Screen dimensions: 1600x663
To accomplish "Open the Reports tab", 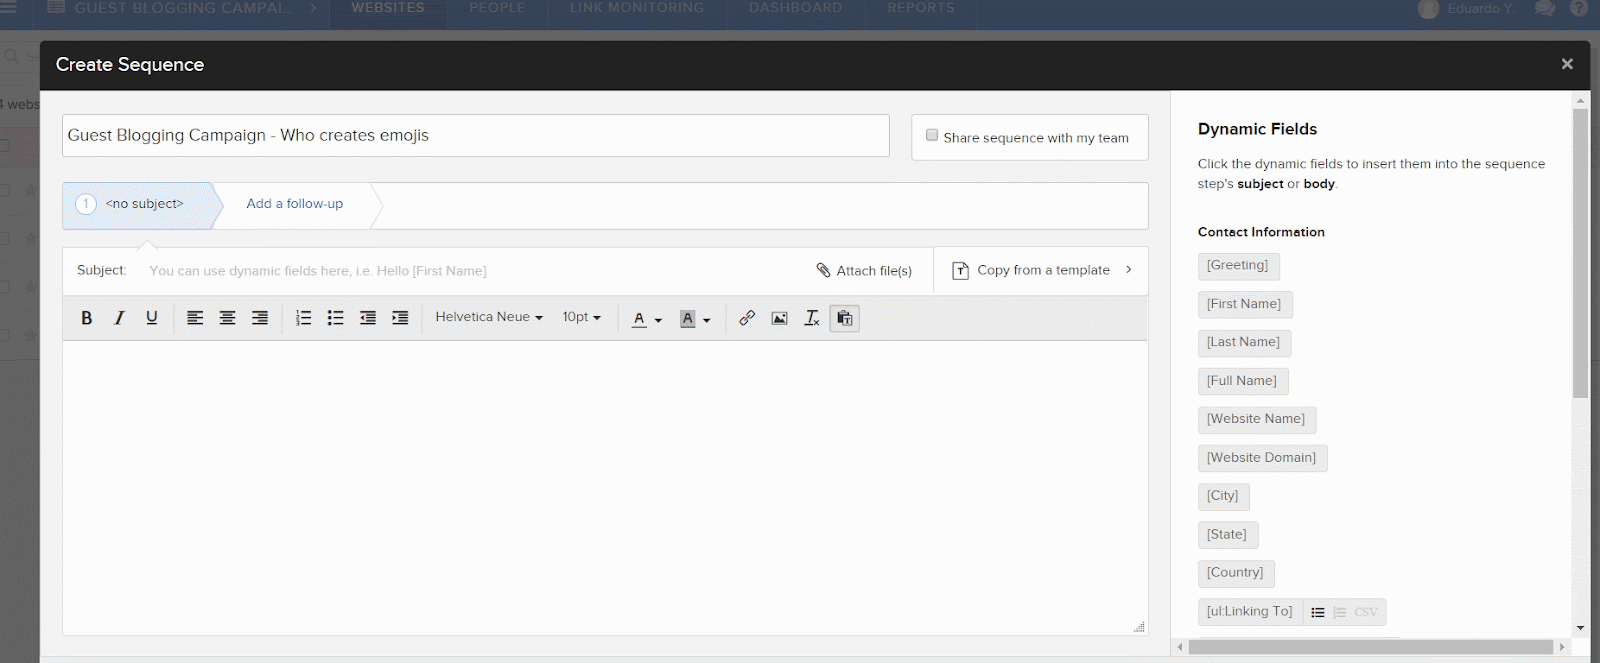I will [x=921, y=8].
